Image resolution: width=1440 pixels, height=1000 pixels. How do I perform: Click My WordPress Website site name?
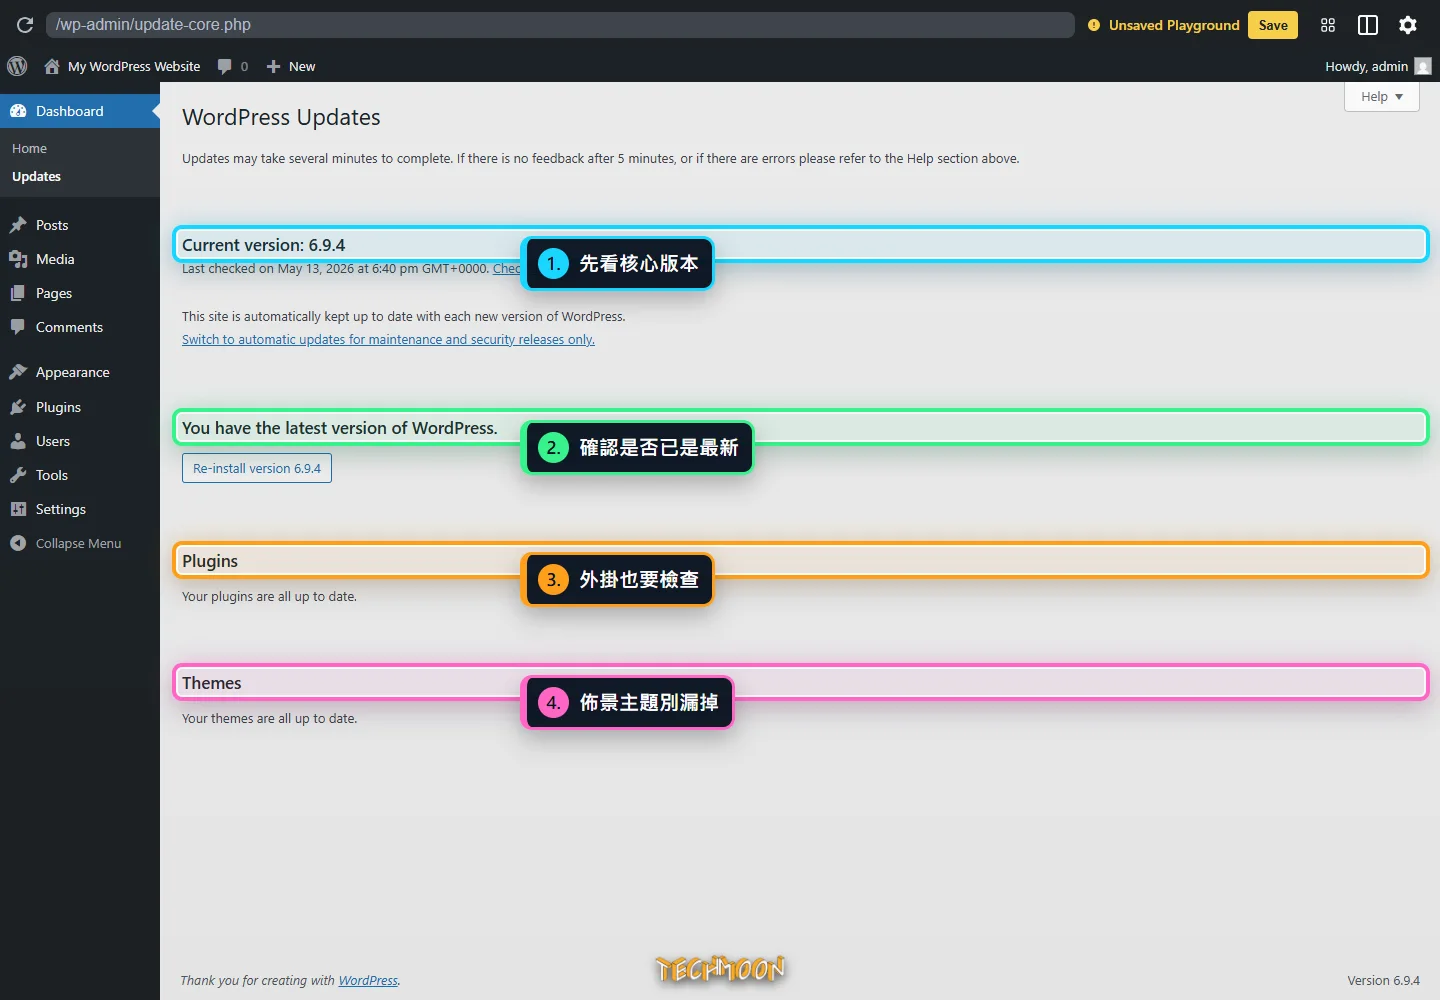(134, 66)
